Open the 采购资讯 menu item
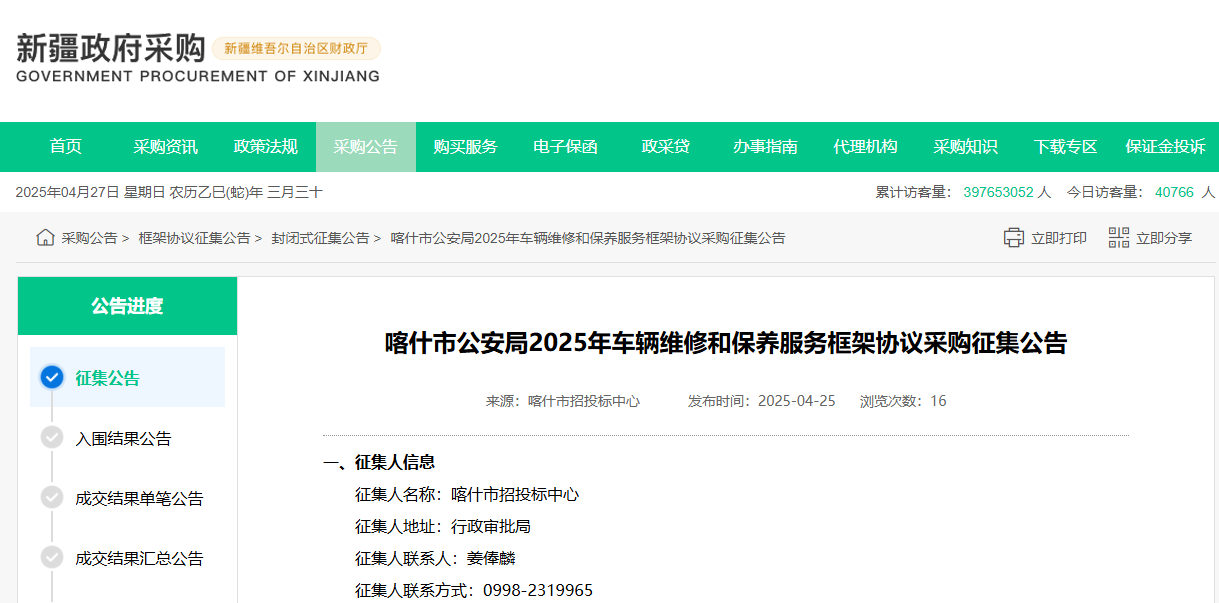1219x603 pixels. tap(166, 147)
